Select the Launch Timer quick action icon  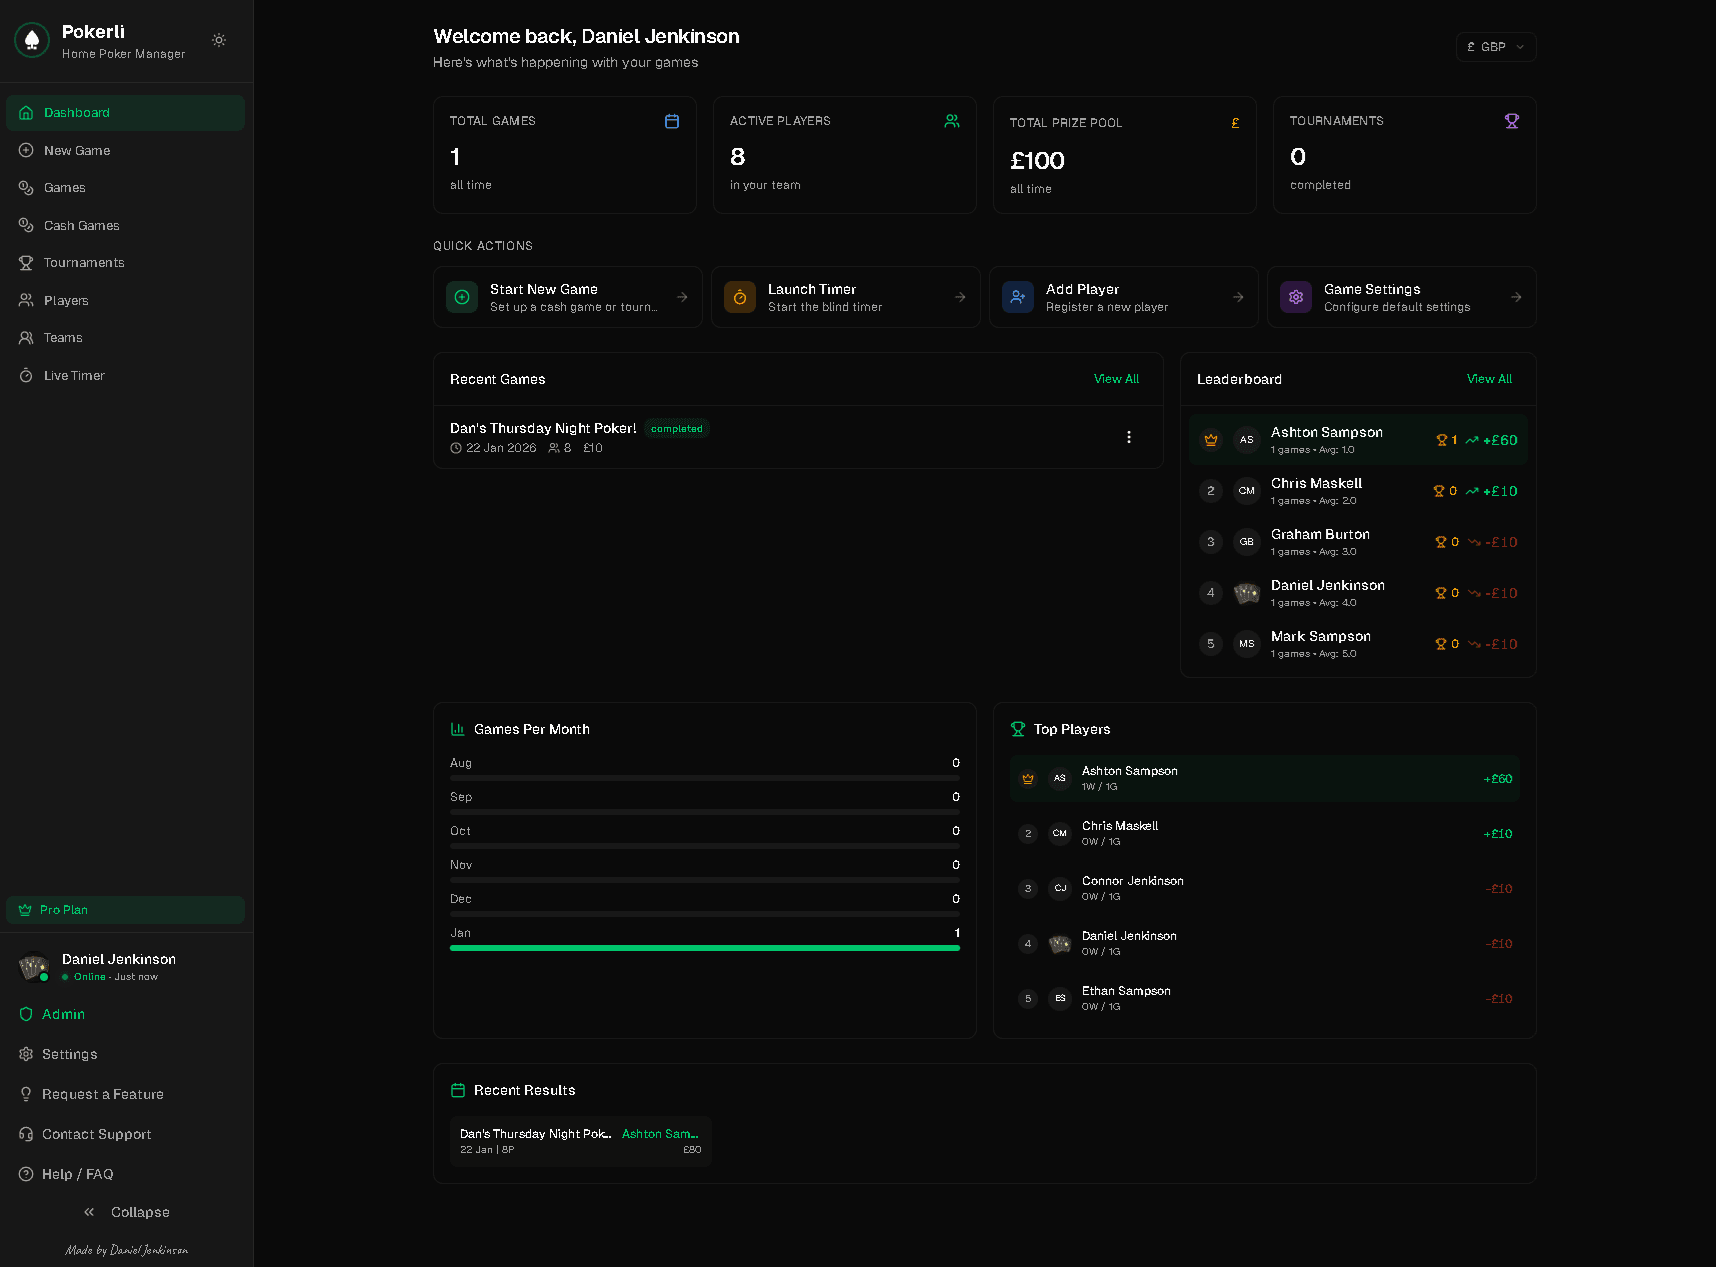click(x=739, y=296)
